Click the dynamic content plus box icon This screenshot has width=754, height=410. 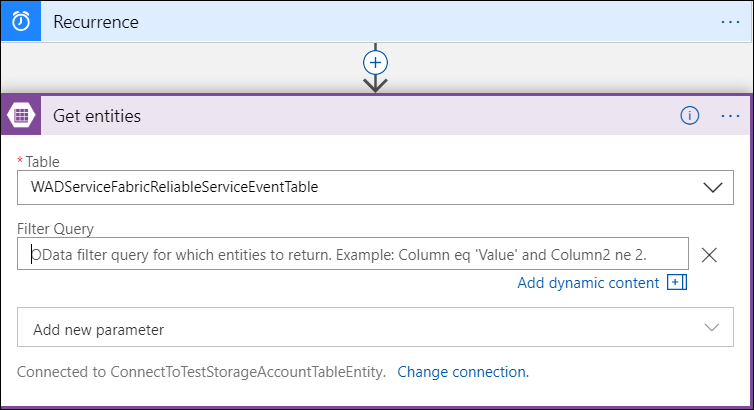tap(677, 282)
